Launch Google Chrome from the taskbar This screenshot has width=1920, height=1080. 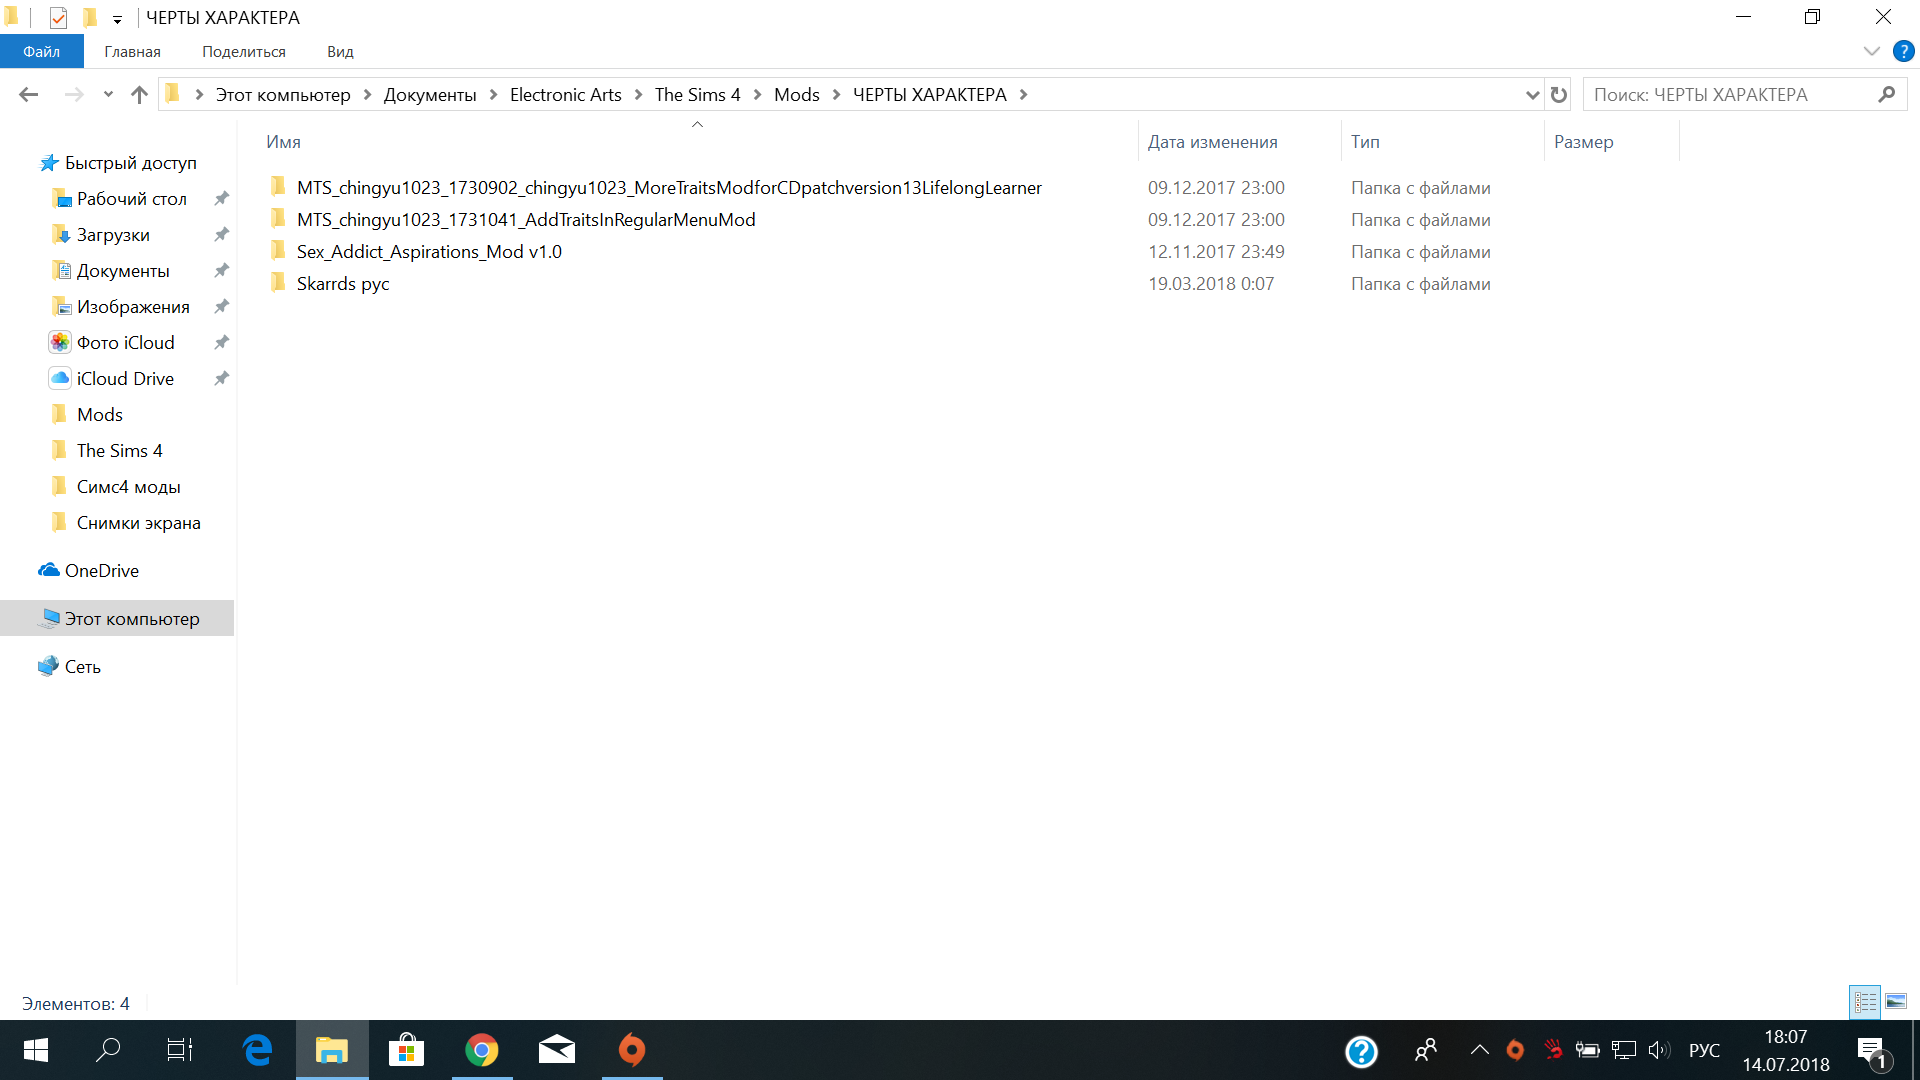coord(482,1050)
